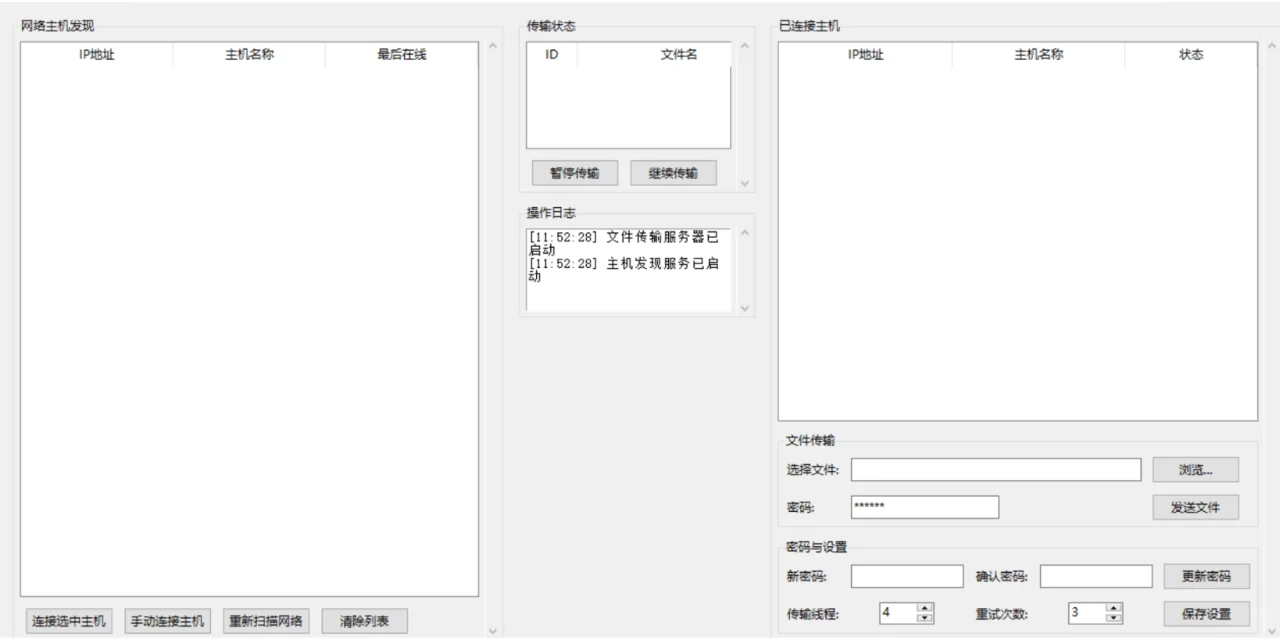Pause transfers via the 暂停传输 button
This screenshot has width=1280, height=640.
click(574, 172)
